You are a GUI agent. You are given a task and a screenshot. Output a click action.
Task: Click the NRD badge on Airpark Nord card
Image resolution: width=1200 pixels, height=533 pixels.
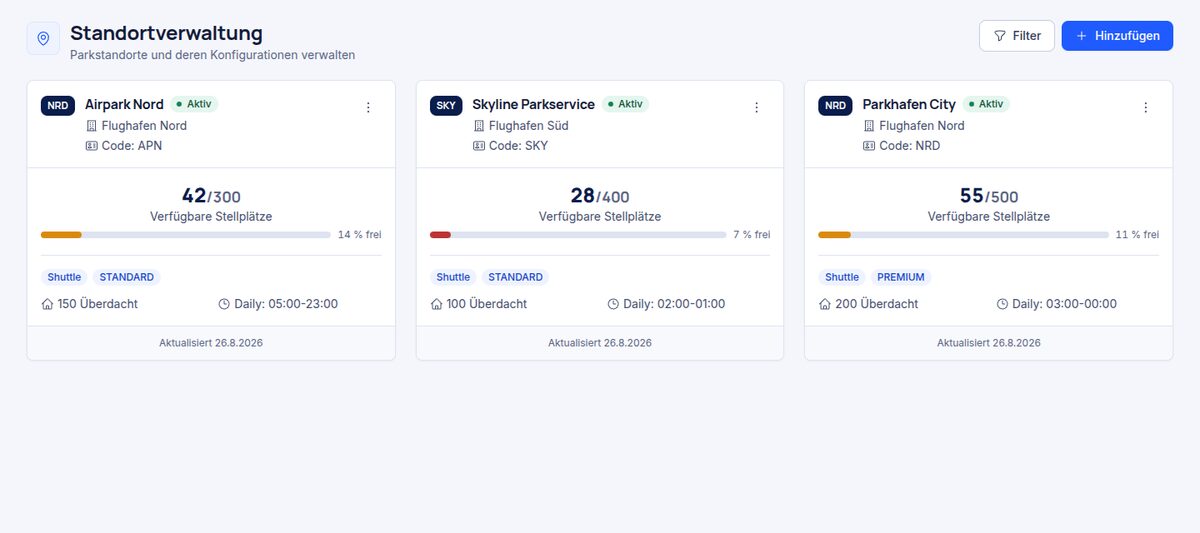(x=58, y=105)
